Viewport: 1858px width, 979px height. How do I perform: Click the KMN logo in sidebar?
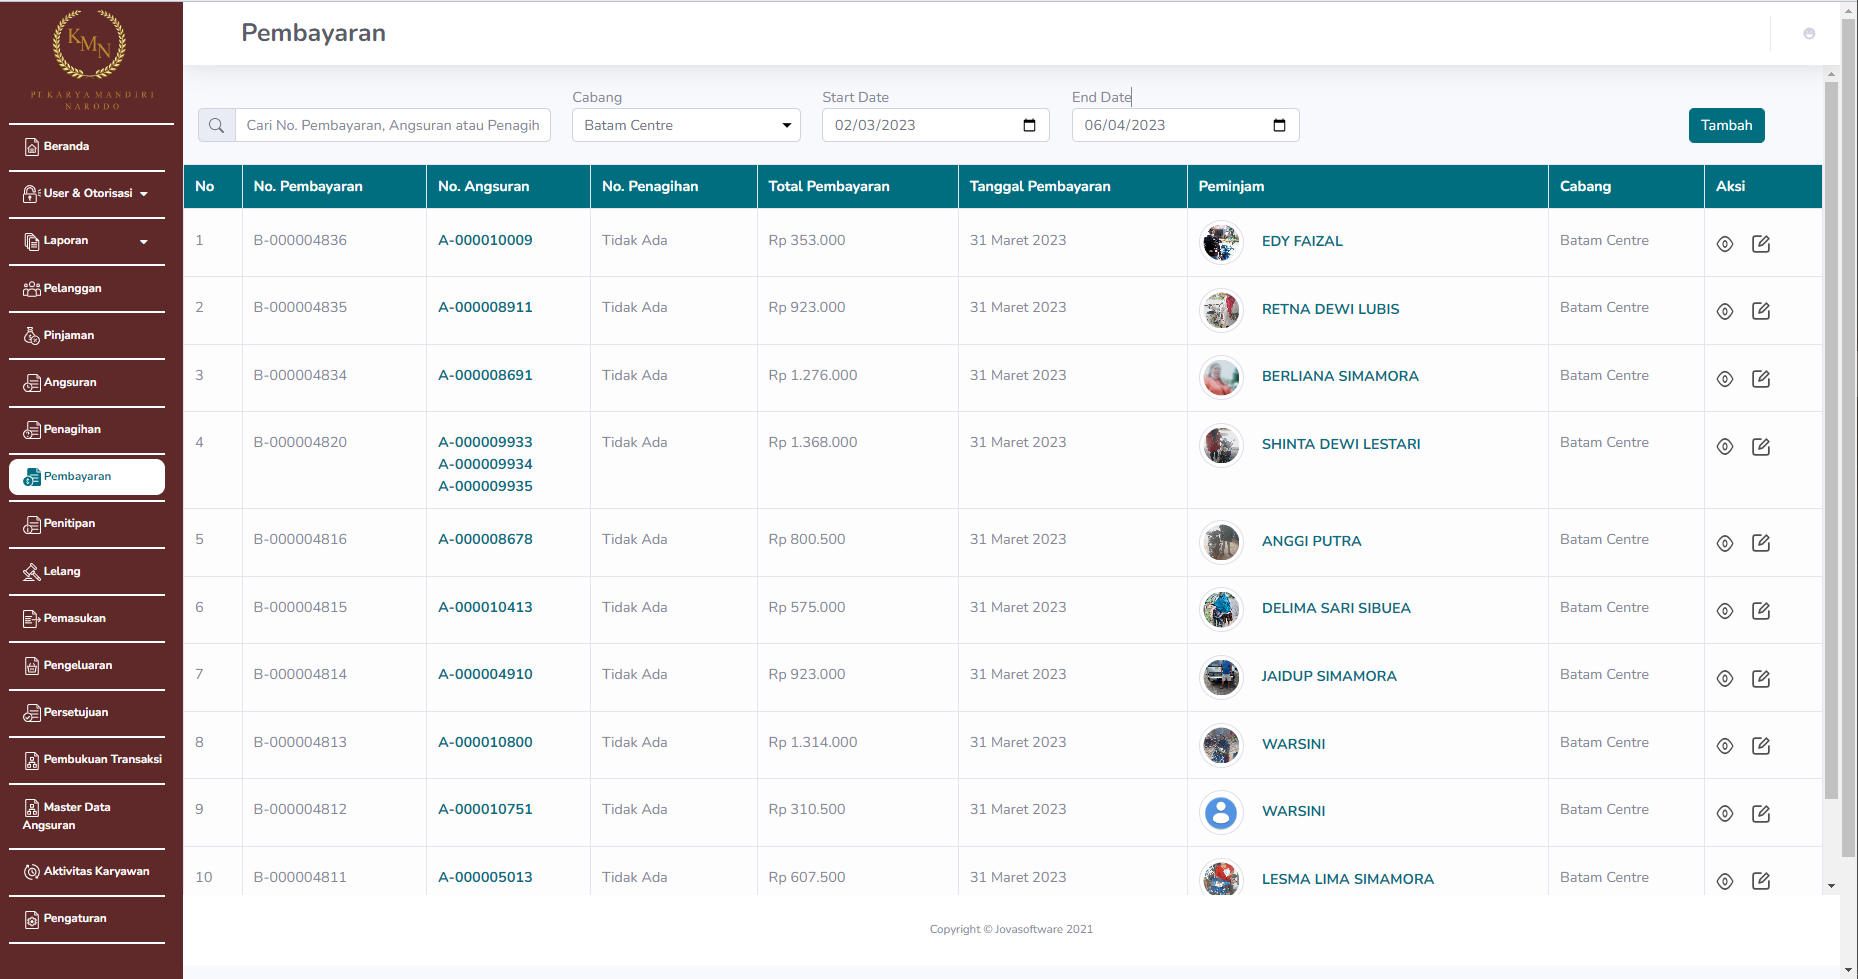(x=90, y=47)
